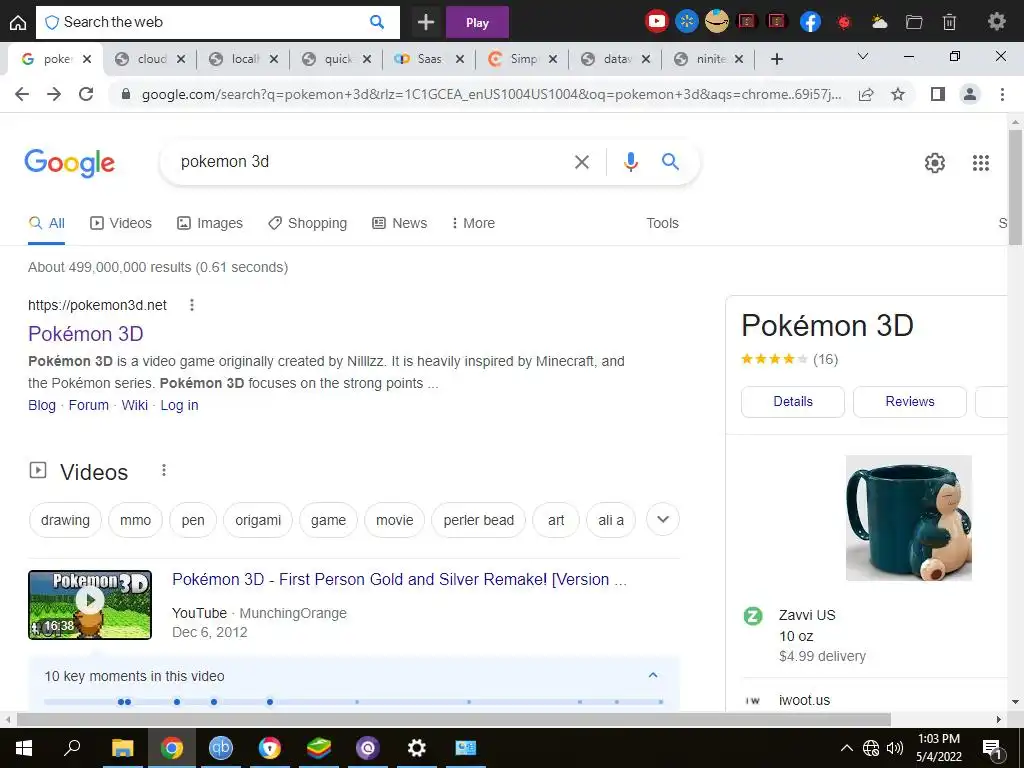Click the Snorlax mug product image
Viewport: 1024px width, 768px height.
pyautogui.click(x=908, y=518)
